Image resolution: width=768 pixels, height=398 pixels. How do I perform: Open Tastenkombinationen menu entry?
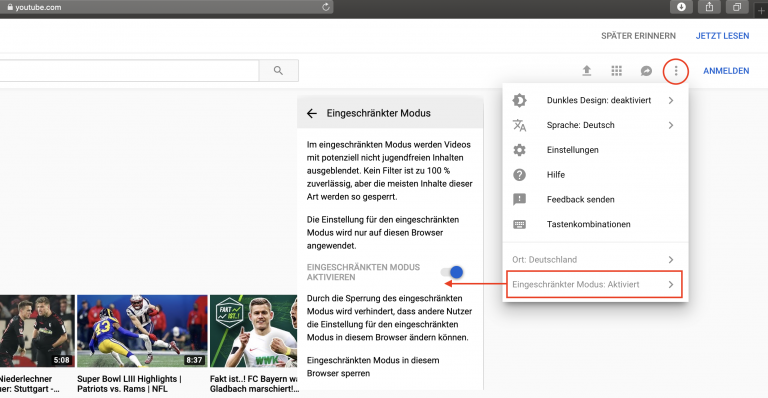pyautogui.click(x=595, y=224)
